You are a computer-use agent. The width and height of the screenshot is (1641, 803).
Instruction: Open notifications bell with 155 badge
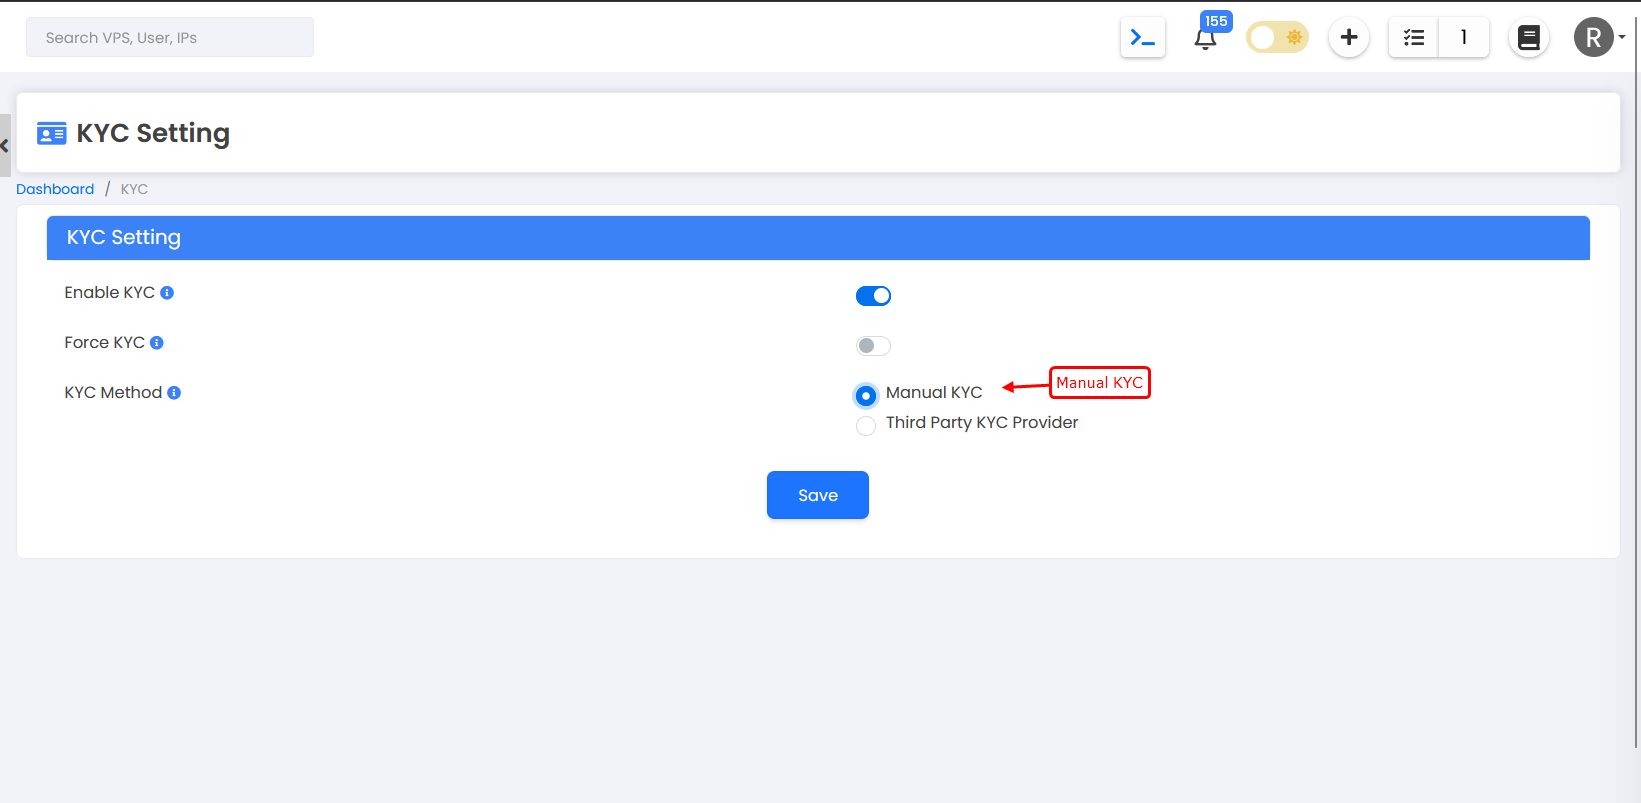tap(1206, 38)
